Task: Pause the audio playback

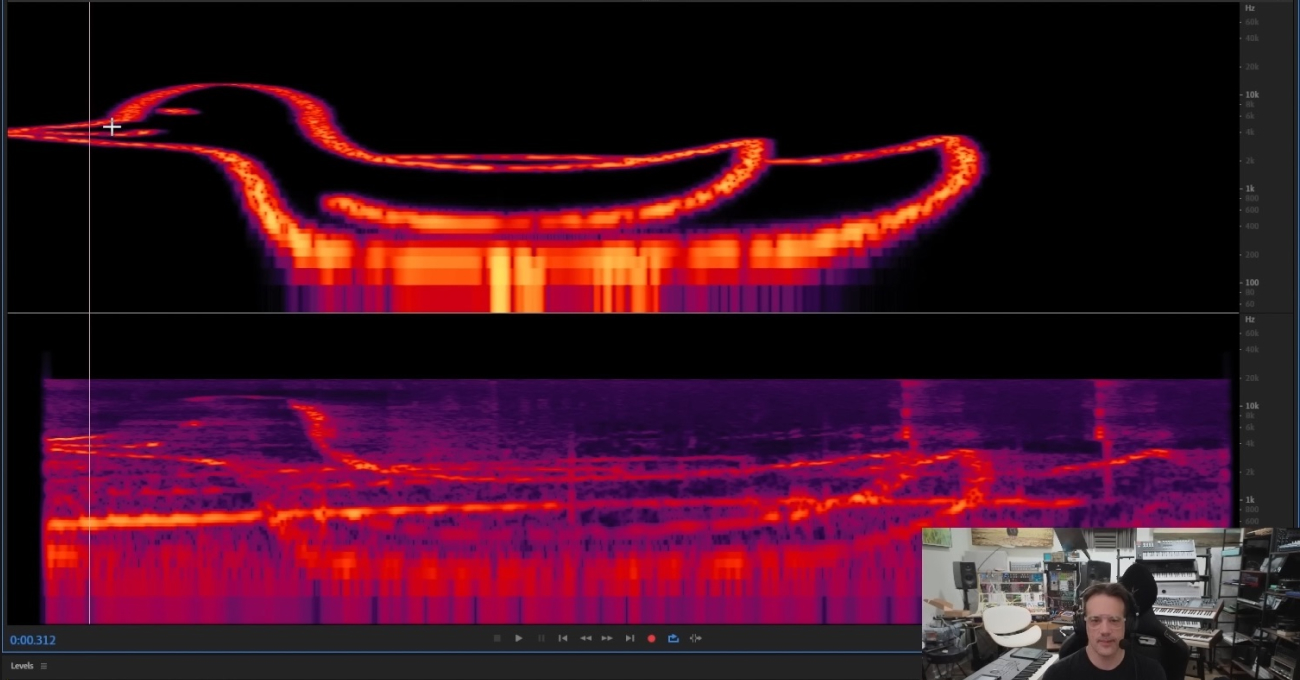Action: 540,637
